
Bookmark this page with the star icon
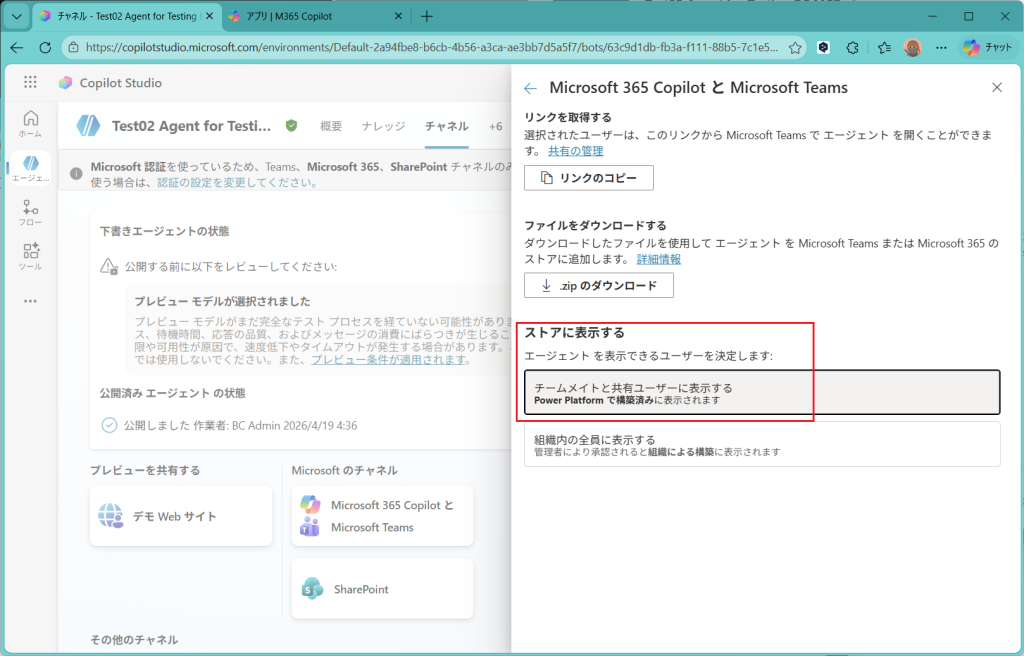click(795, 47)
